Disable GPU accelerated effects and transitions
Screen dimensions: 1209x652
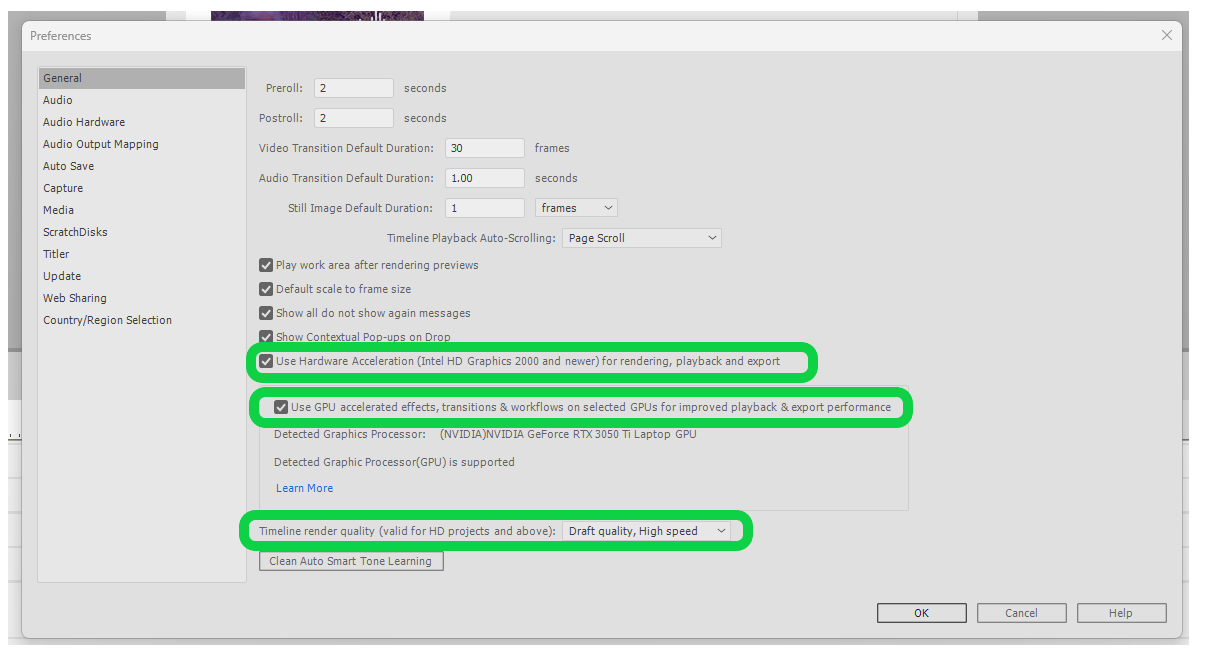281,407
